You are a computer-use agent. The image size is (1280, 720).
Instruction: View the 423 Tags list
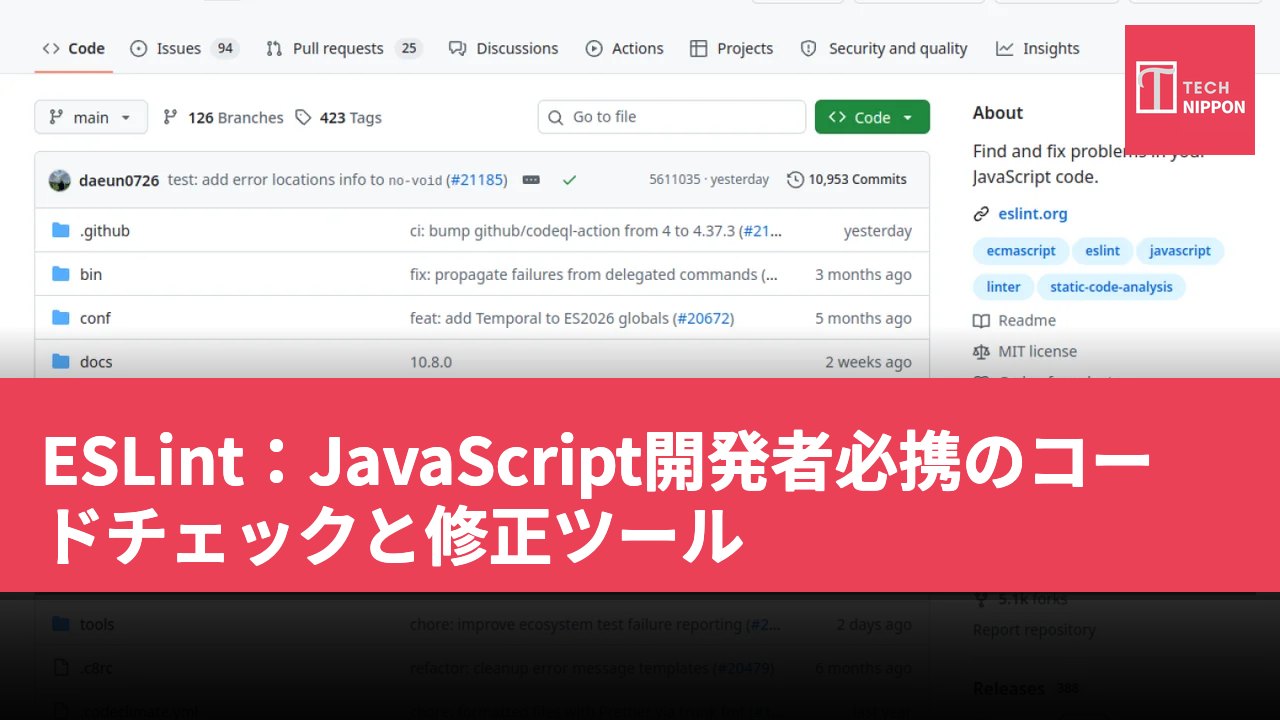(338, 117)
